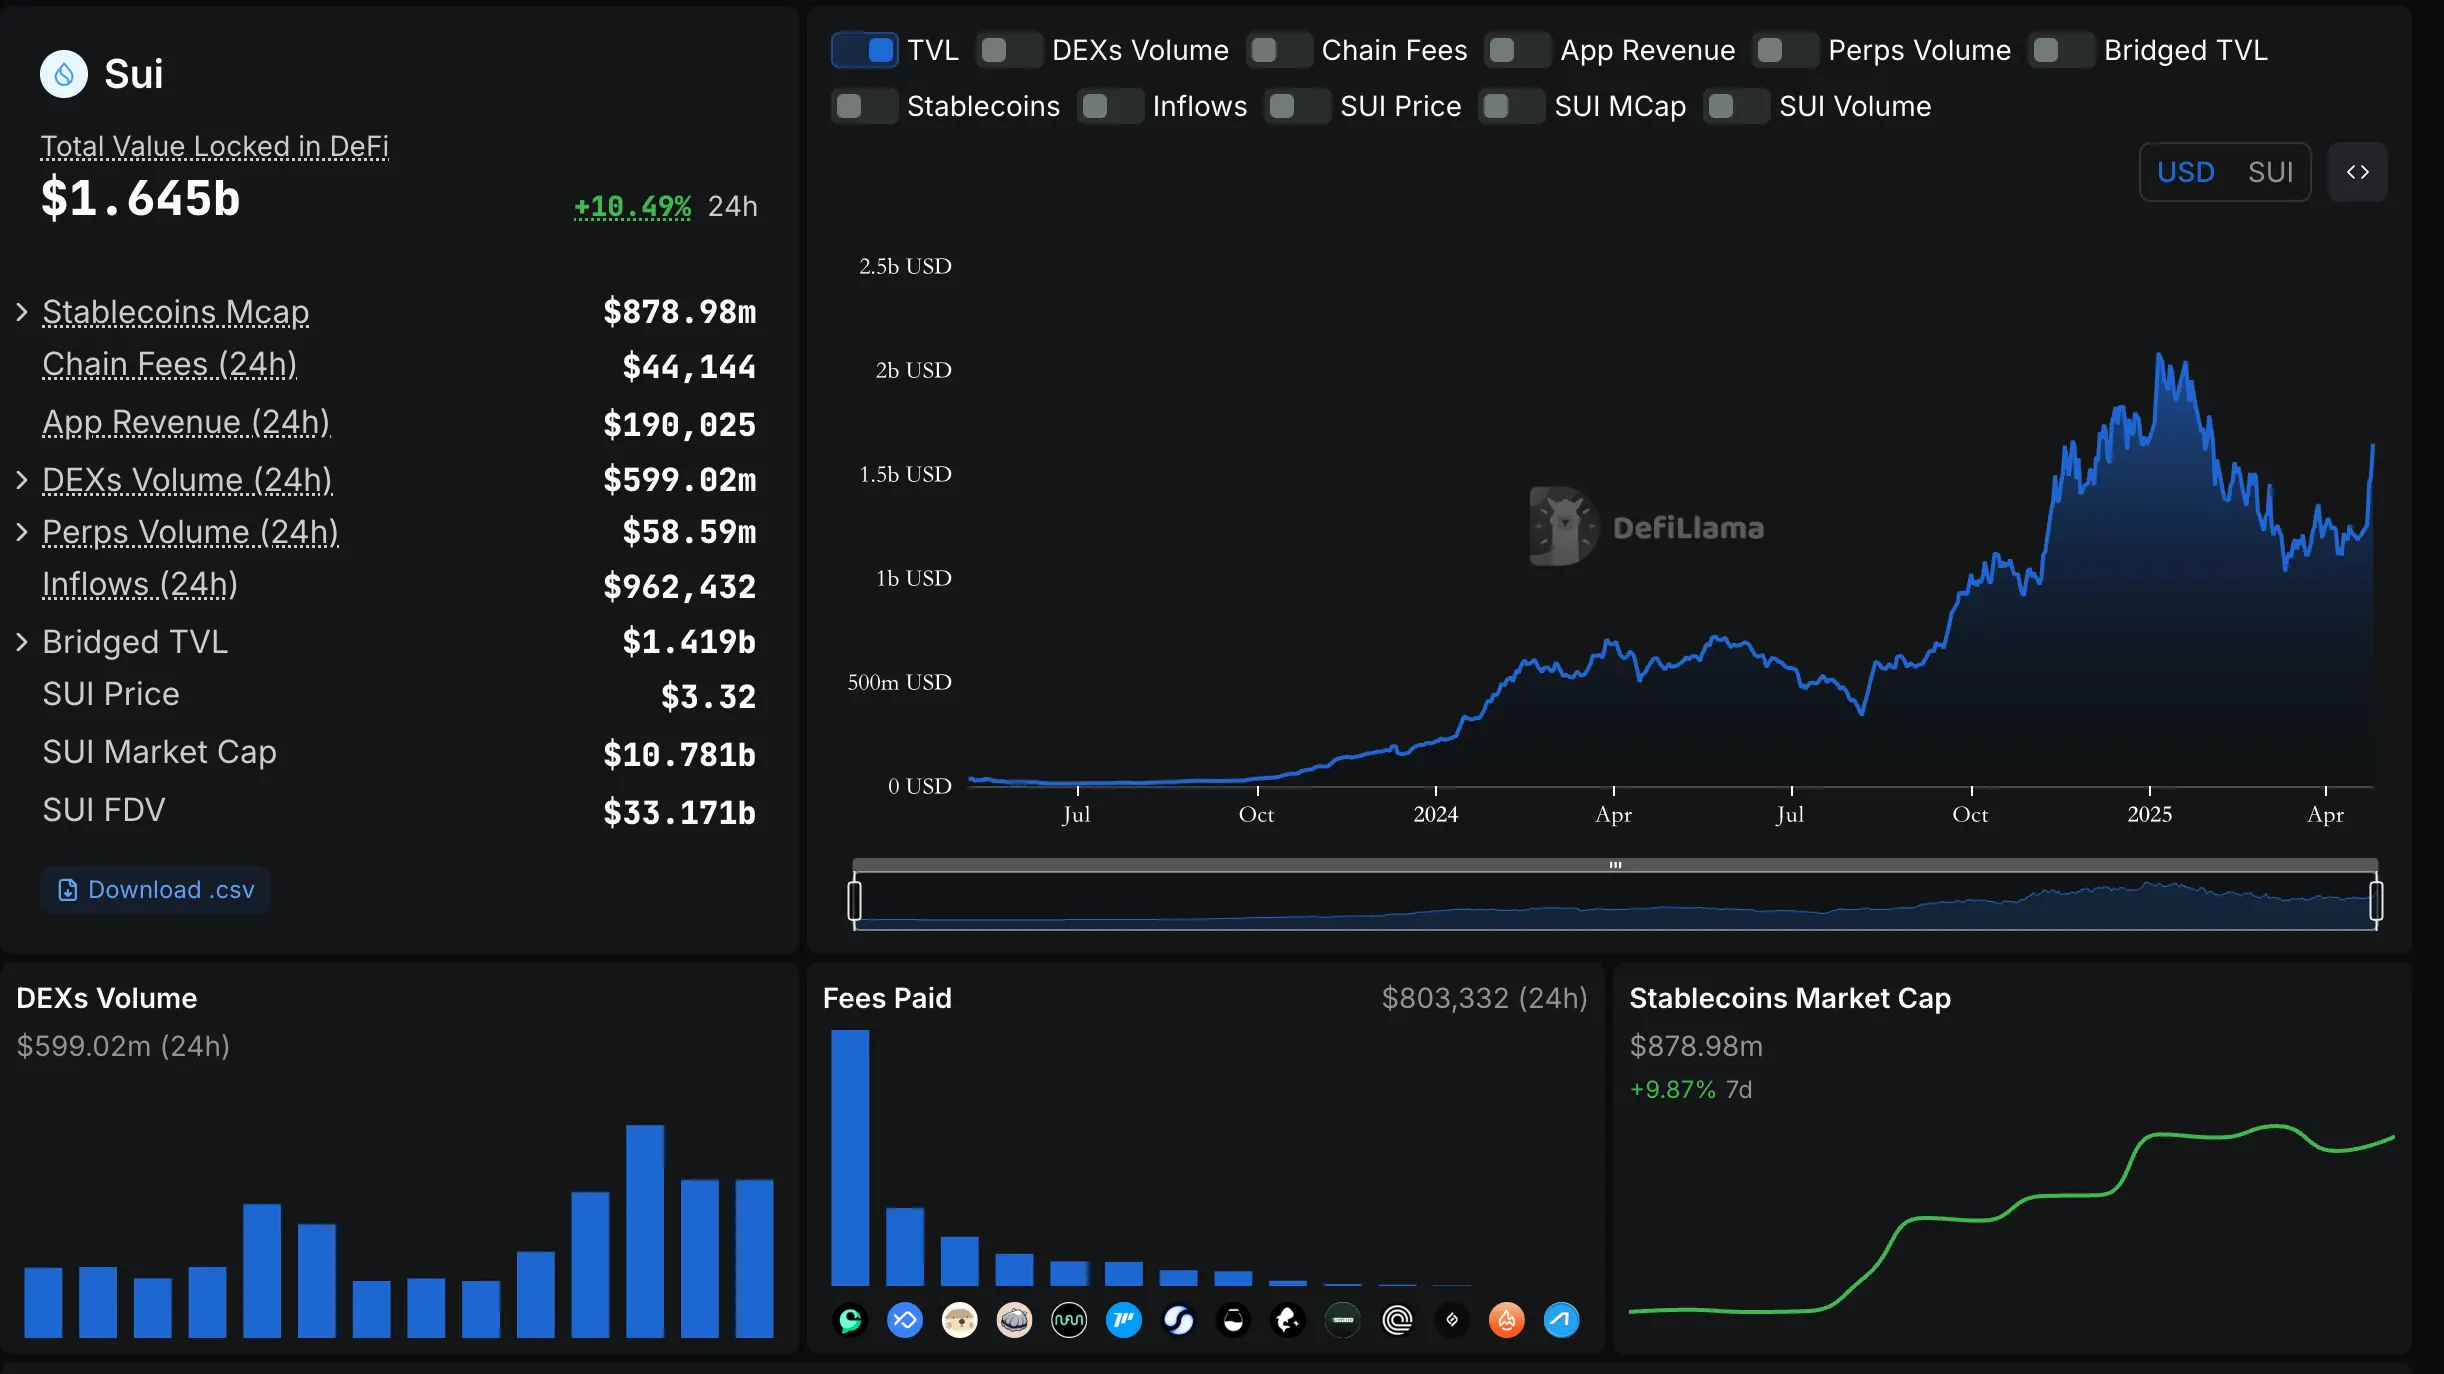
Task: Expand the Bridged TVL row chevron
Action: coord(22,642)
